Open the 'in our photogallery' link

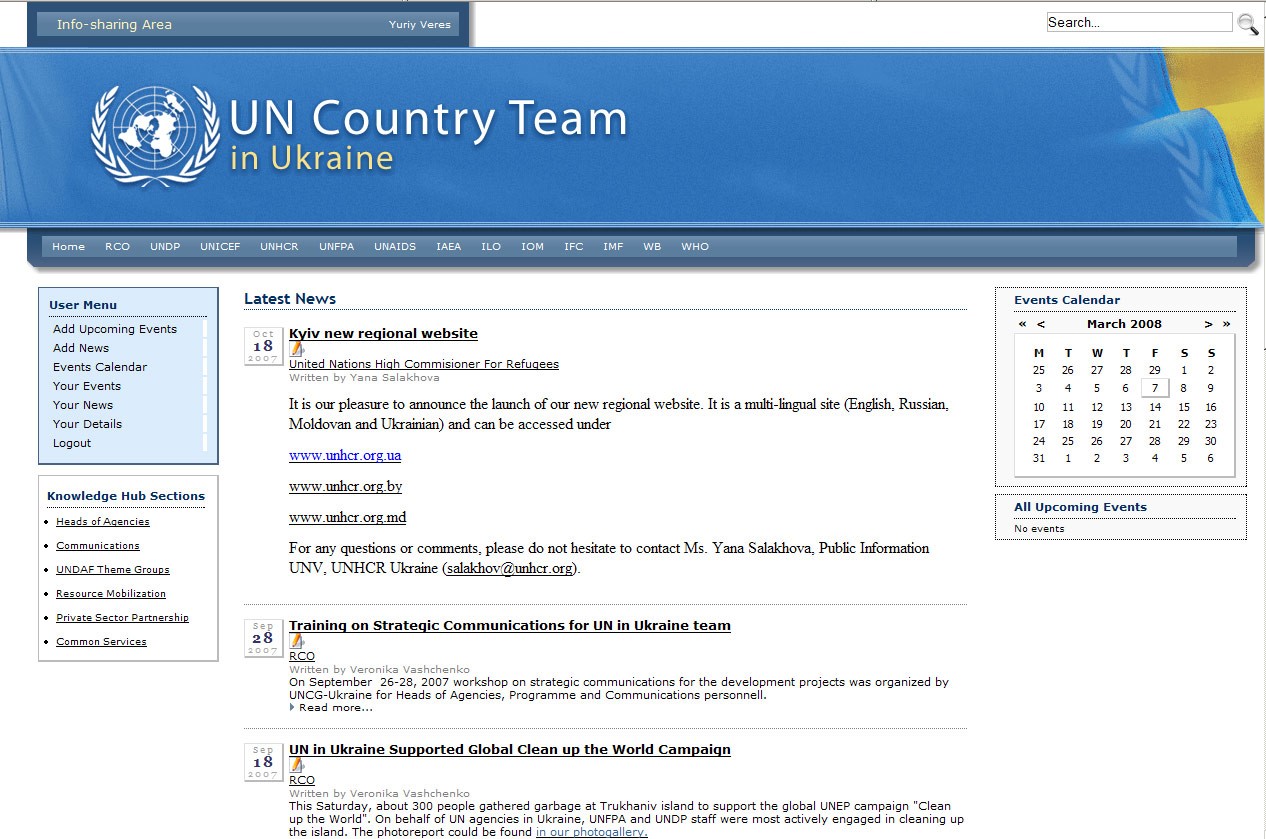point(591,832)
